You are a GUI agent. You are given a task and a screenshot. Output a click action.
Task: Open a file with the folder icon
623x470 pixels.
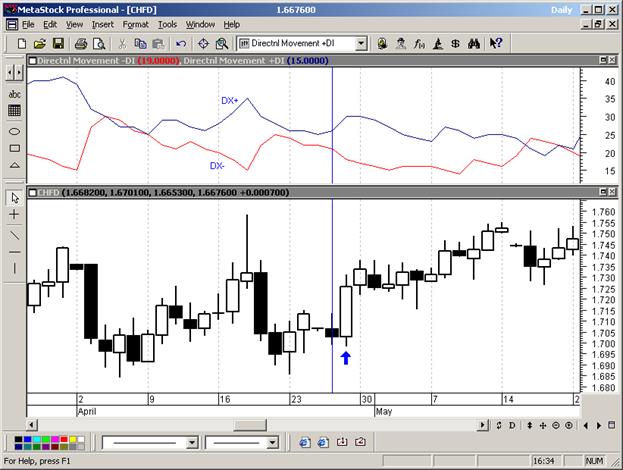point(40,43)
